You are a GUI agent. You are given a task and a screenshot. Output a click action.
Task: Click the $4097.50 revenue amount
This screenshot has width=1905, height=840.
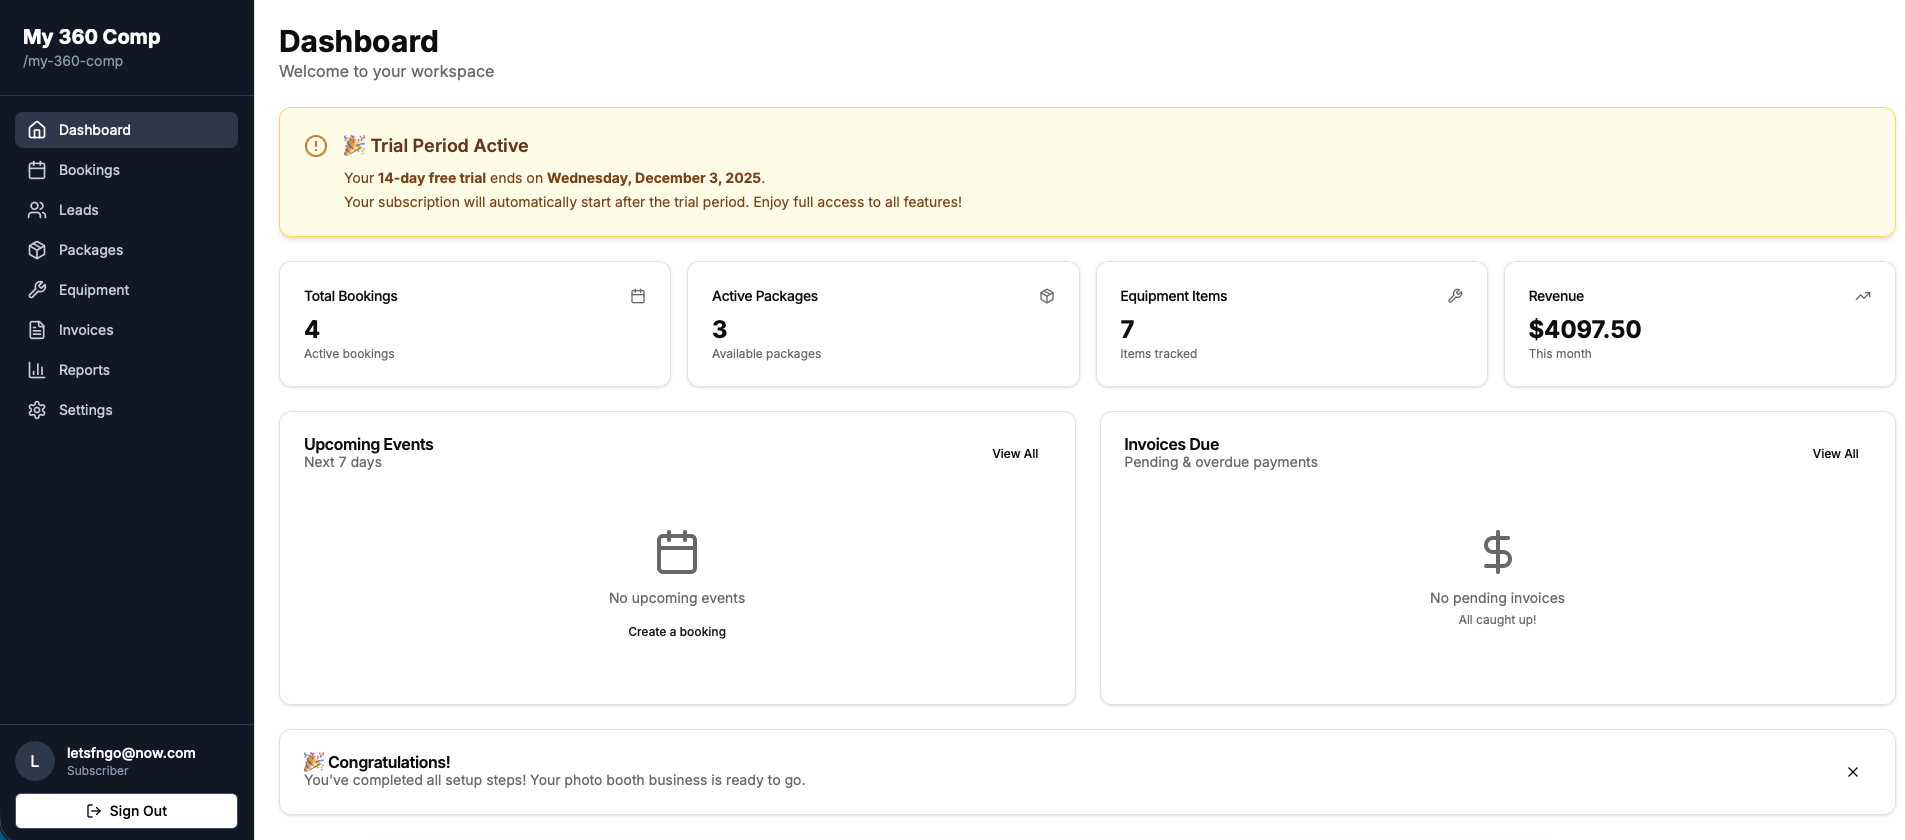1585,329
